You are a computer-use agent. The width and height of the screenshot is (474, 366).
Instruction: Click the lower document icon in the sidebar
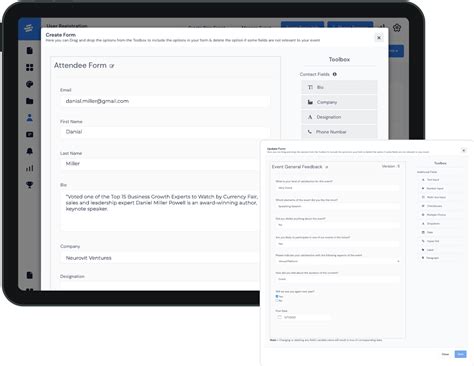click(30, 275)
